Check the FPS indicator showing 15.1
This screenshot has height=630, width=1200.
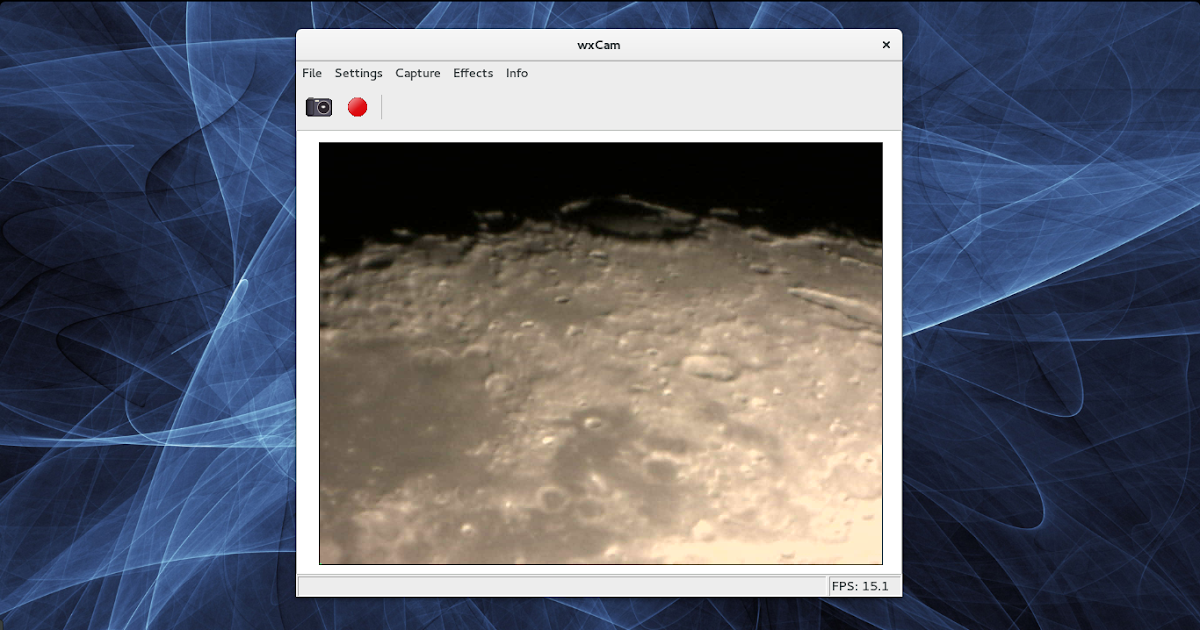pos(862,585)
